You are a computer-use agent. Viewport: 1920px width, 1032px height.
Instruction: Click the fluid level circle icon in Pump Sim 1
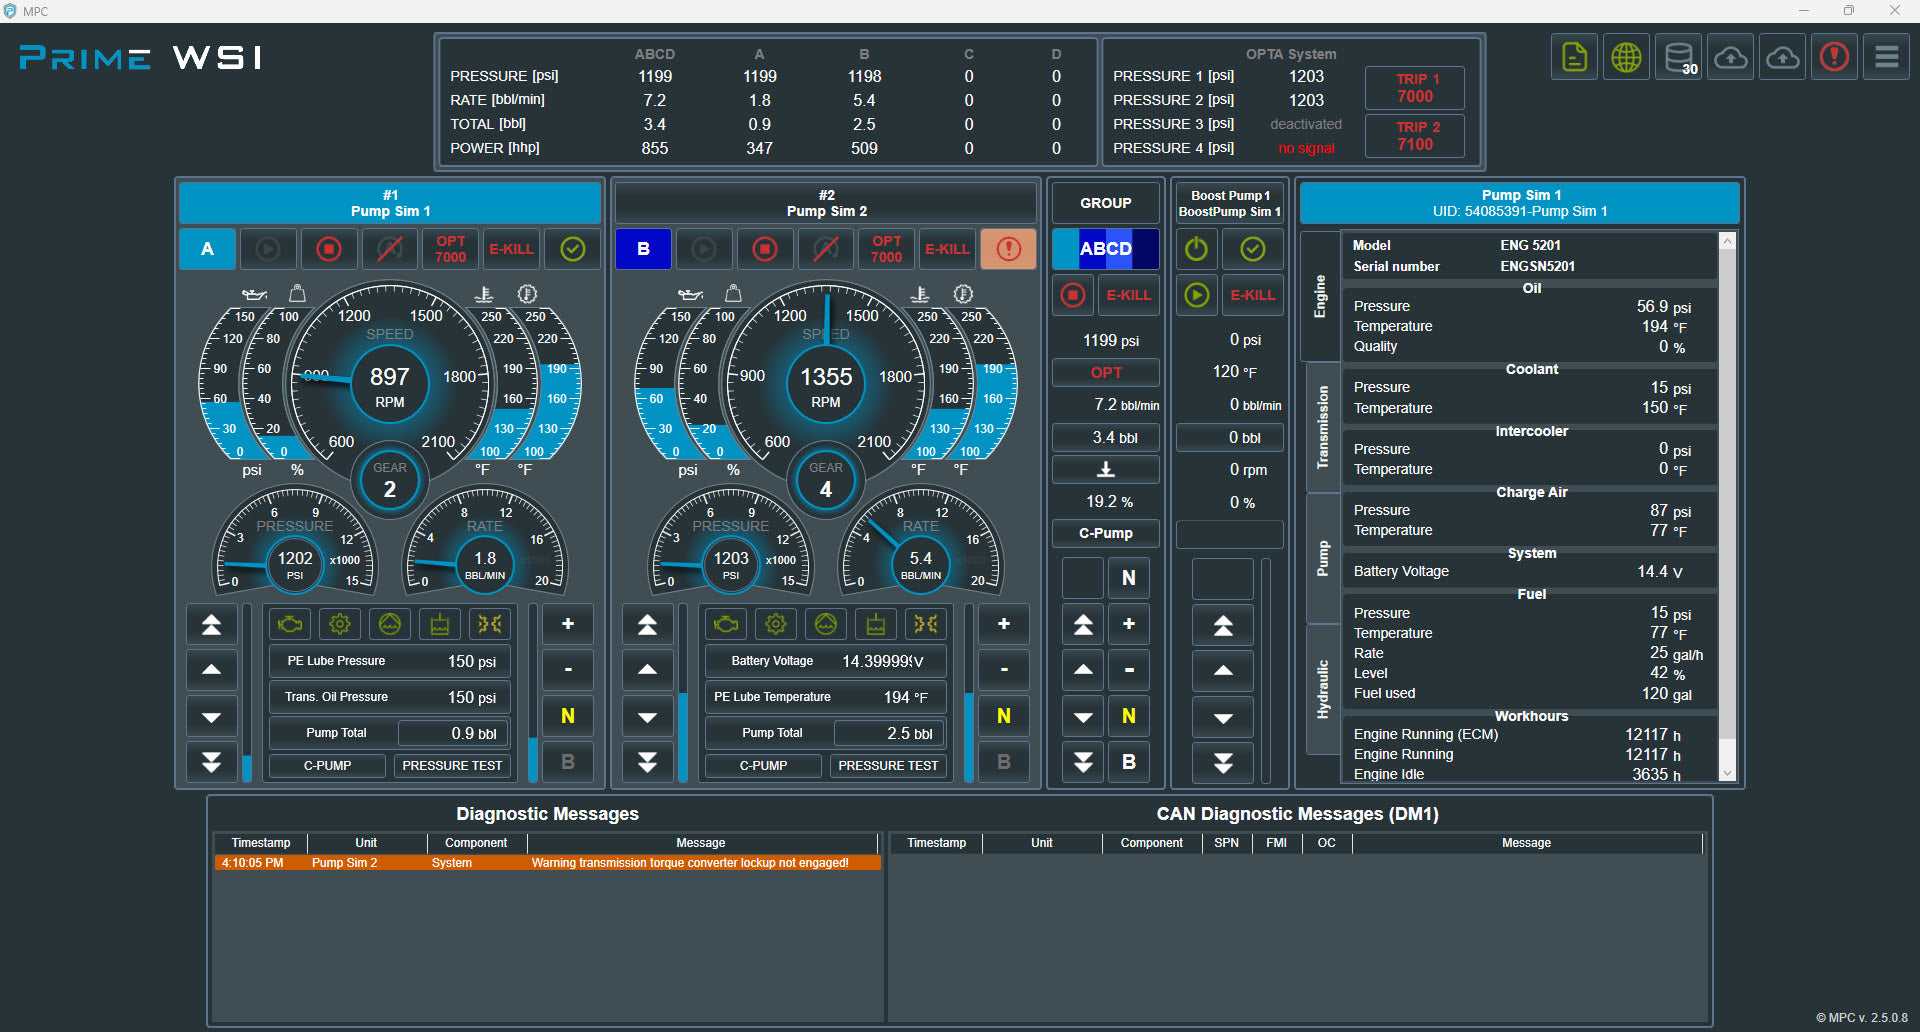390,624
